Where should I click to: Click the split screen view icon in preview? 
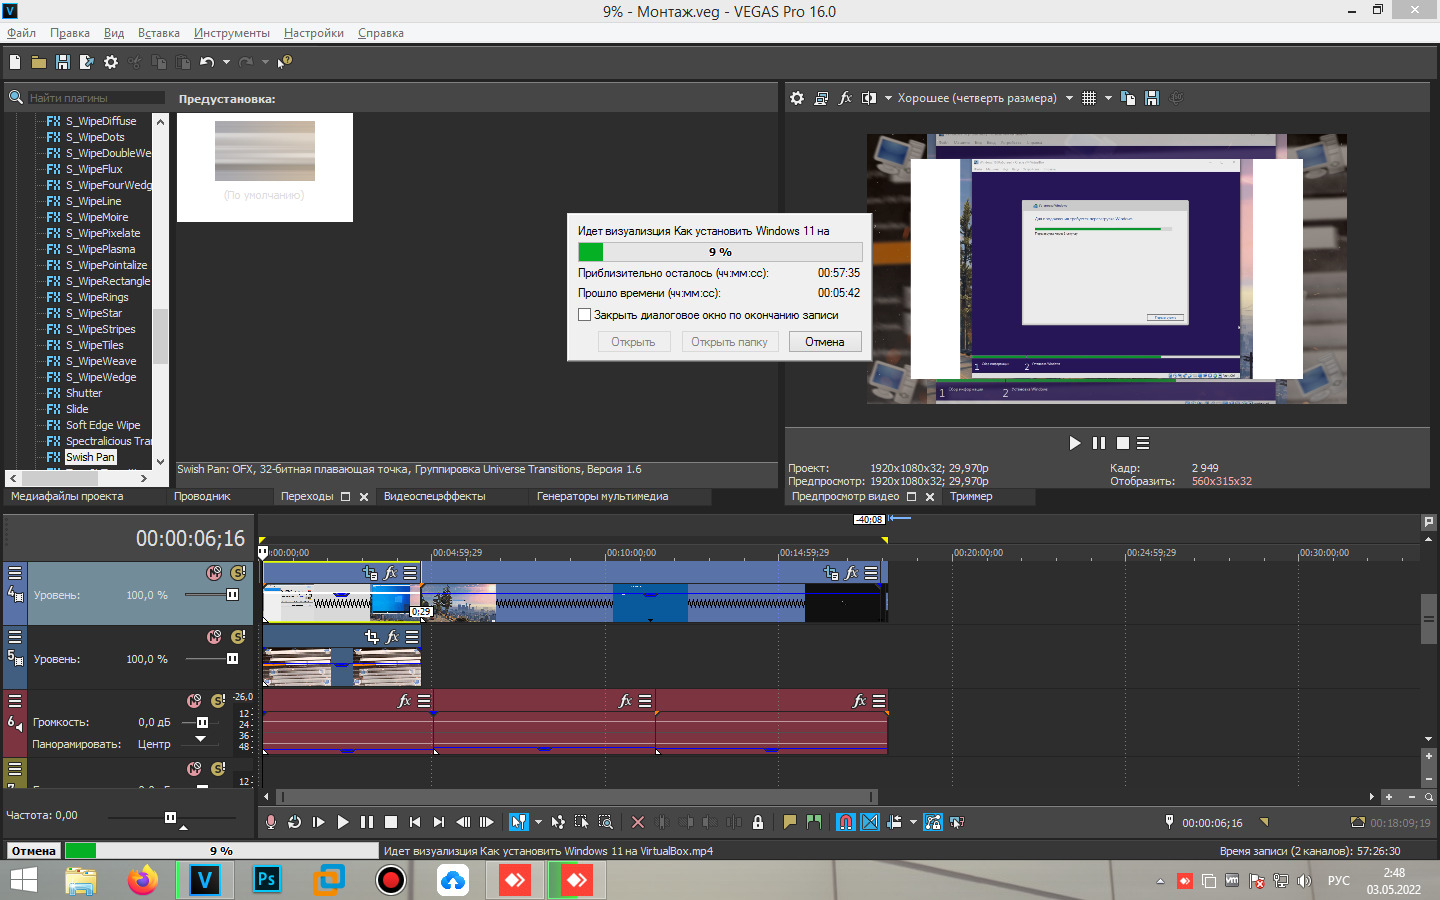[x=868, y=98]
